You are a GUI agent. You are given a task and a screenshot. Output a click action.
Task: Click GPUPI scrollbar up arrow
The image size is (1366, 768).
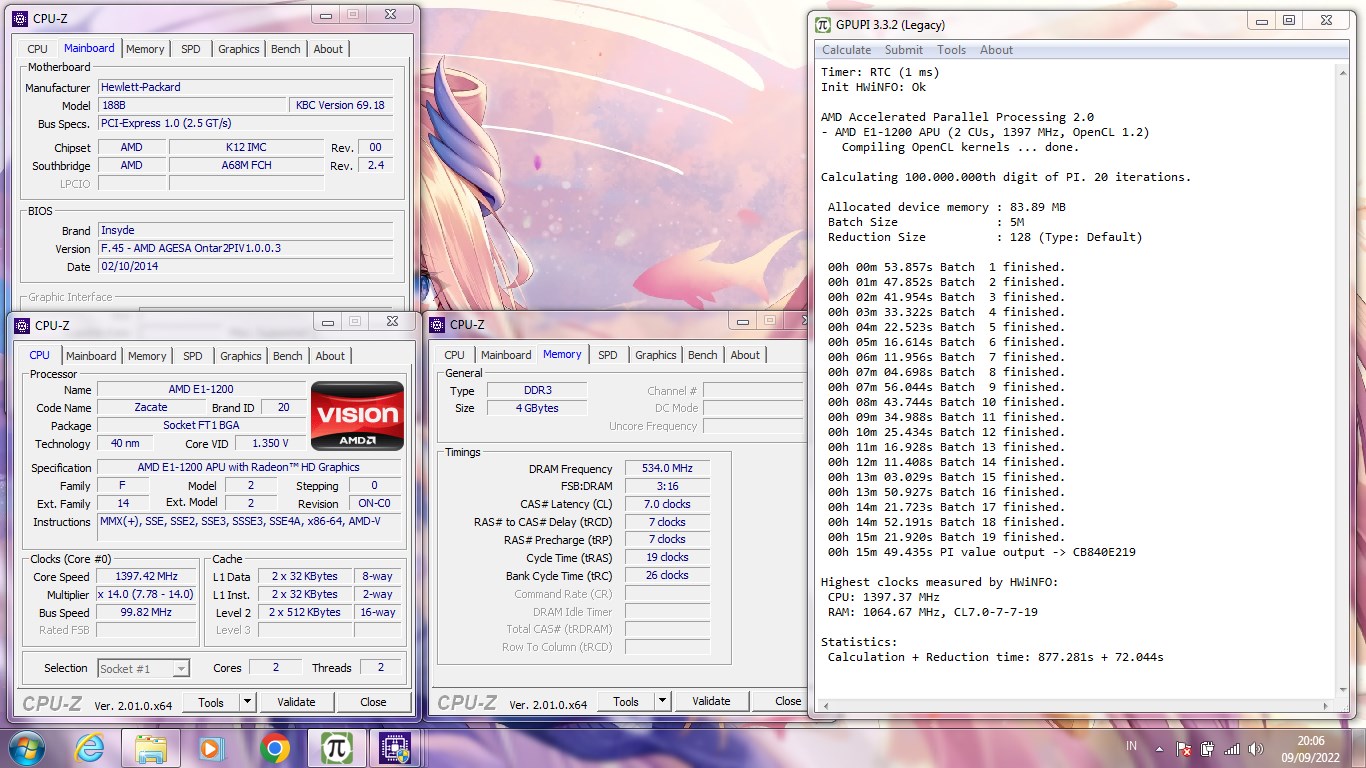1341,72
